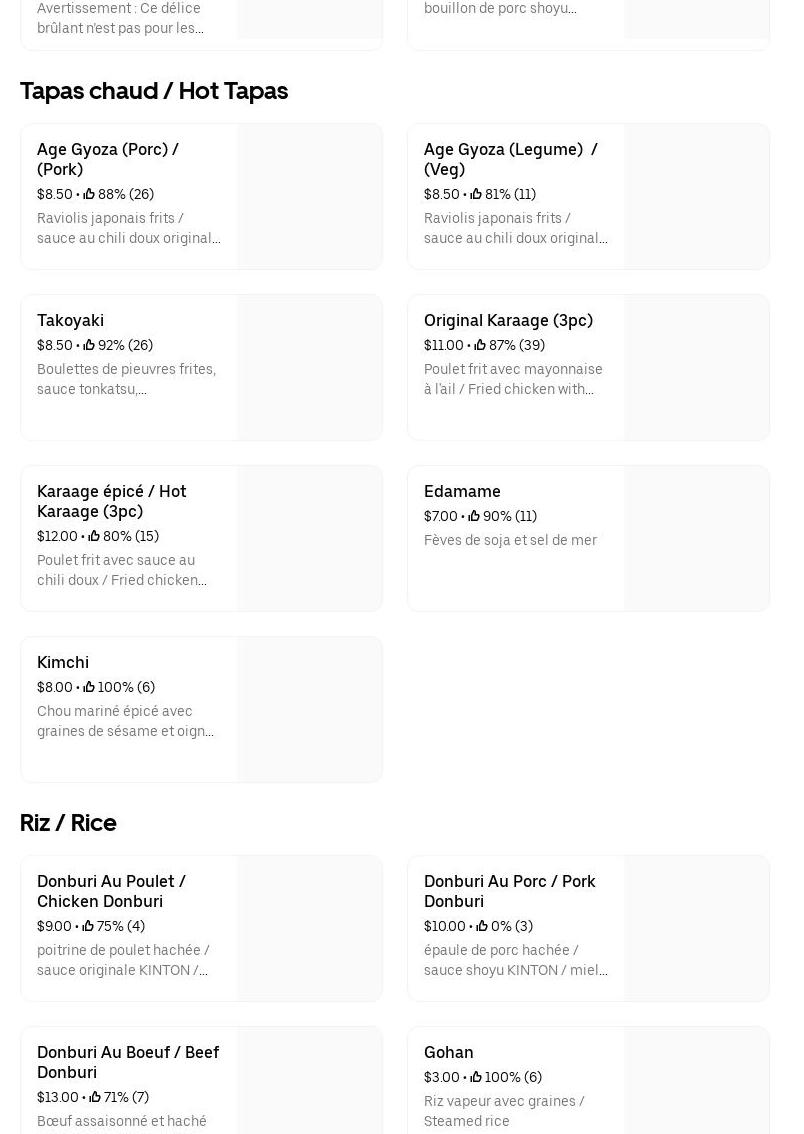Click thumbs-up rating icon for Takoyaki
The width and height of the screenshot is (804, 1134).
tap(89, 345)
